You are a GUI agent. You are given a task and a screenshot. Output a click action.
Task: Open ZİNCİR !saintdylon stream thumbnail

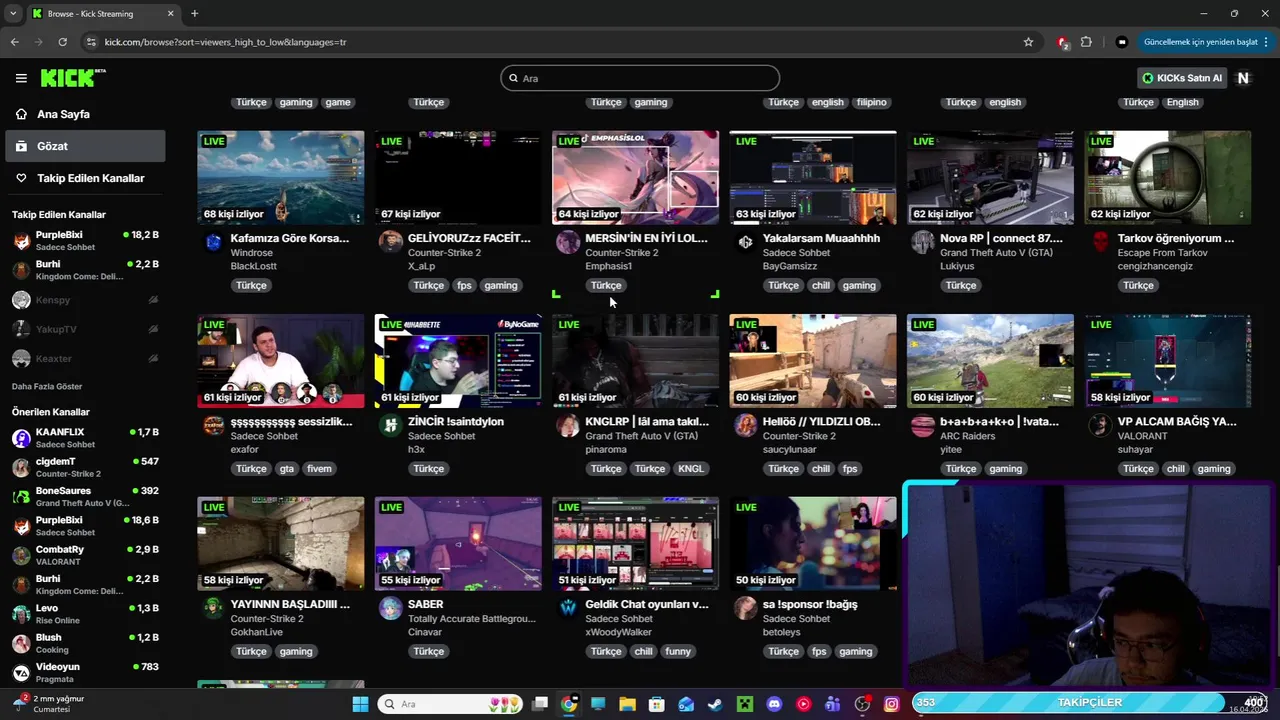(458, 361)
